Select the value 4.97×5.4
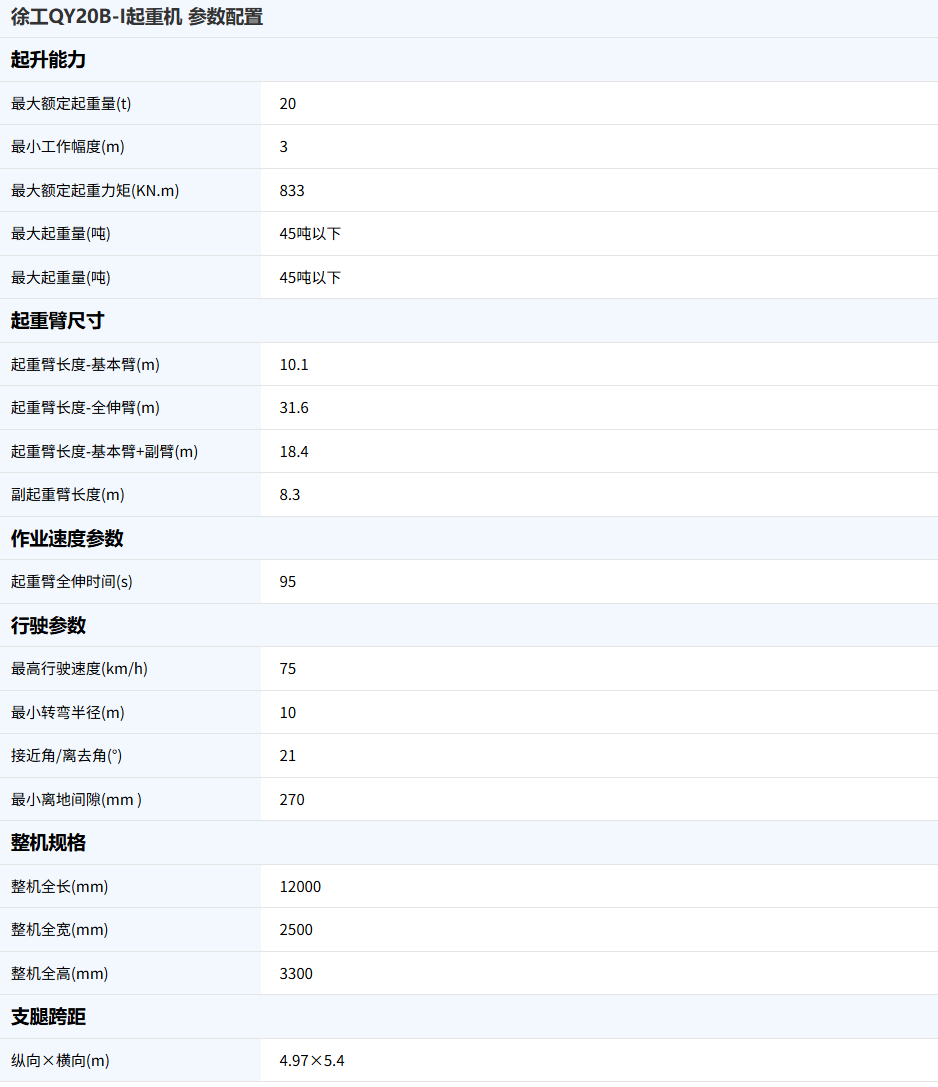 [312, 1061]
